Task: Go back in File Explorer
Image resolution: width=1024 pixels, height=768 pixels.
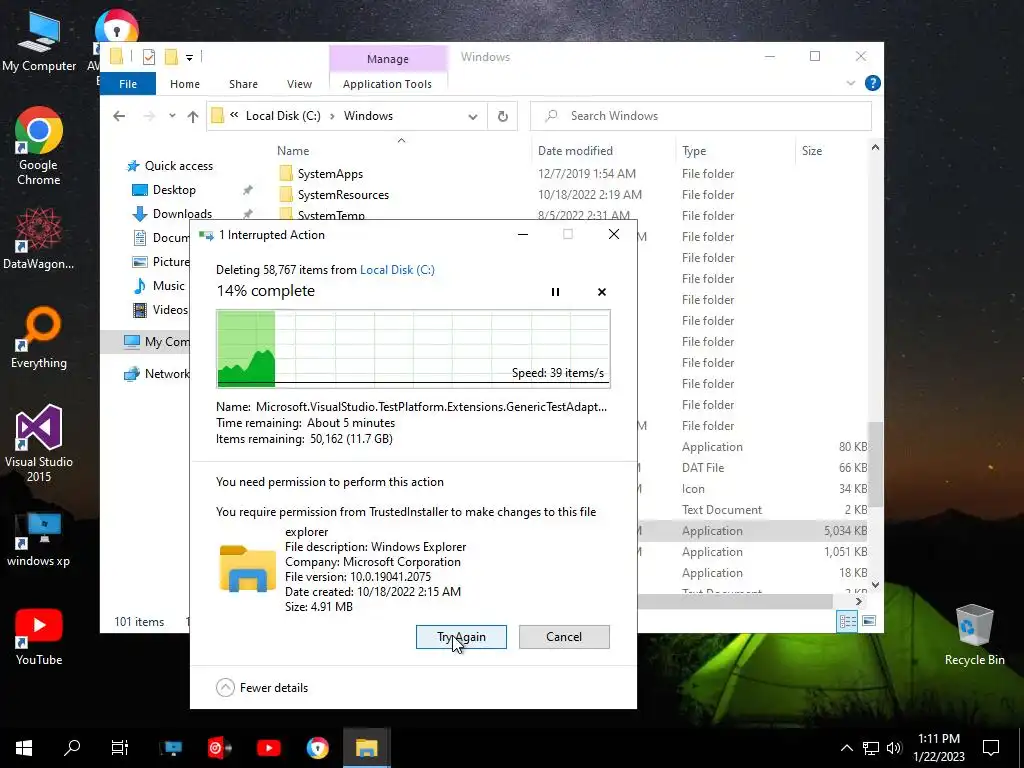Action: point(119,116)
